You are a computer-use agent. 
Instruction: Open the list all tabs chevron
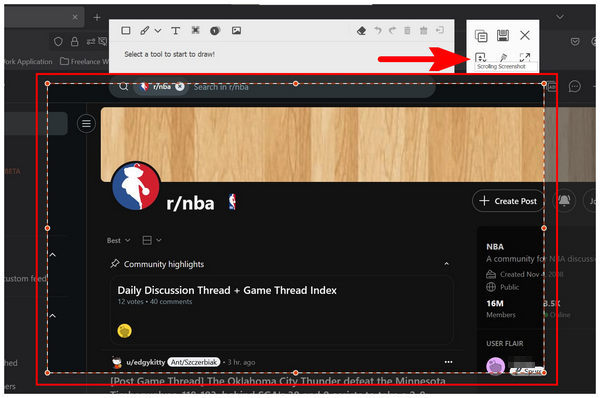click(x=560, y=17)
